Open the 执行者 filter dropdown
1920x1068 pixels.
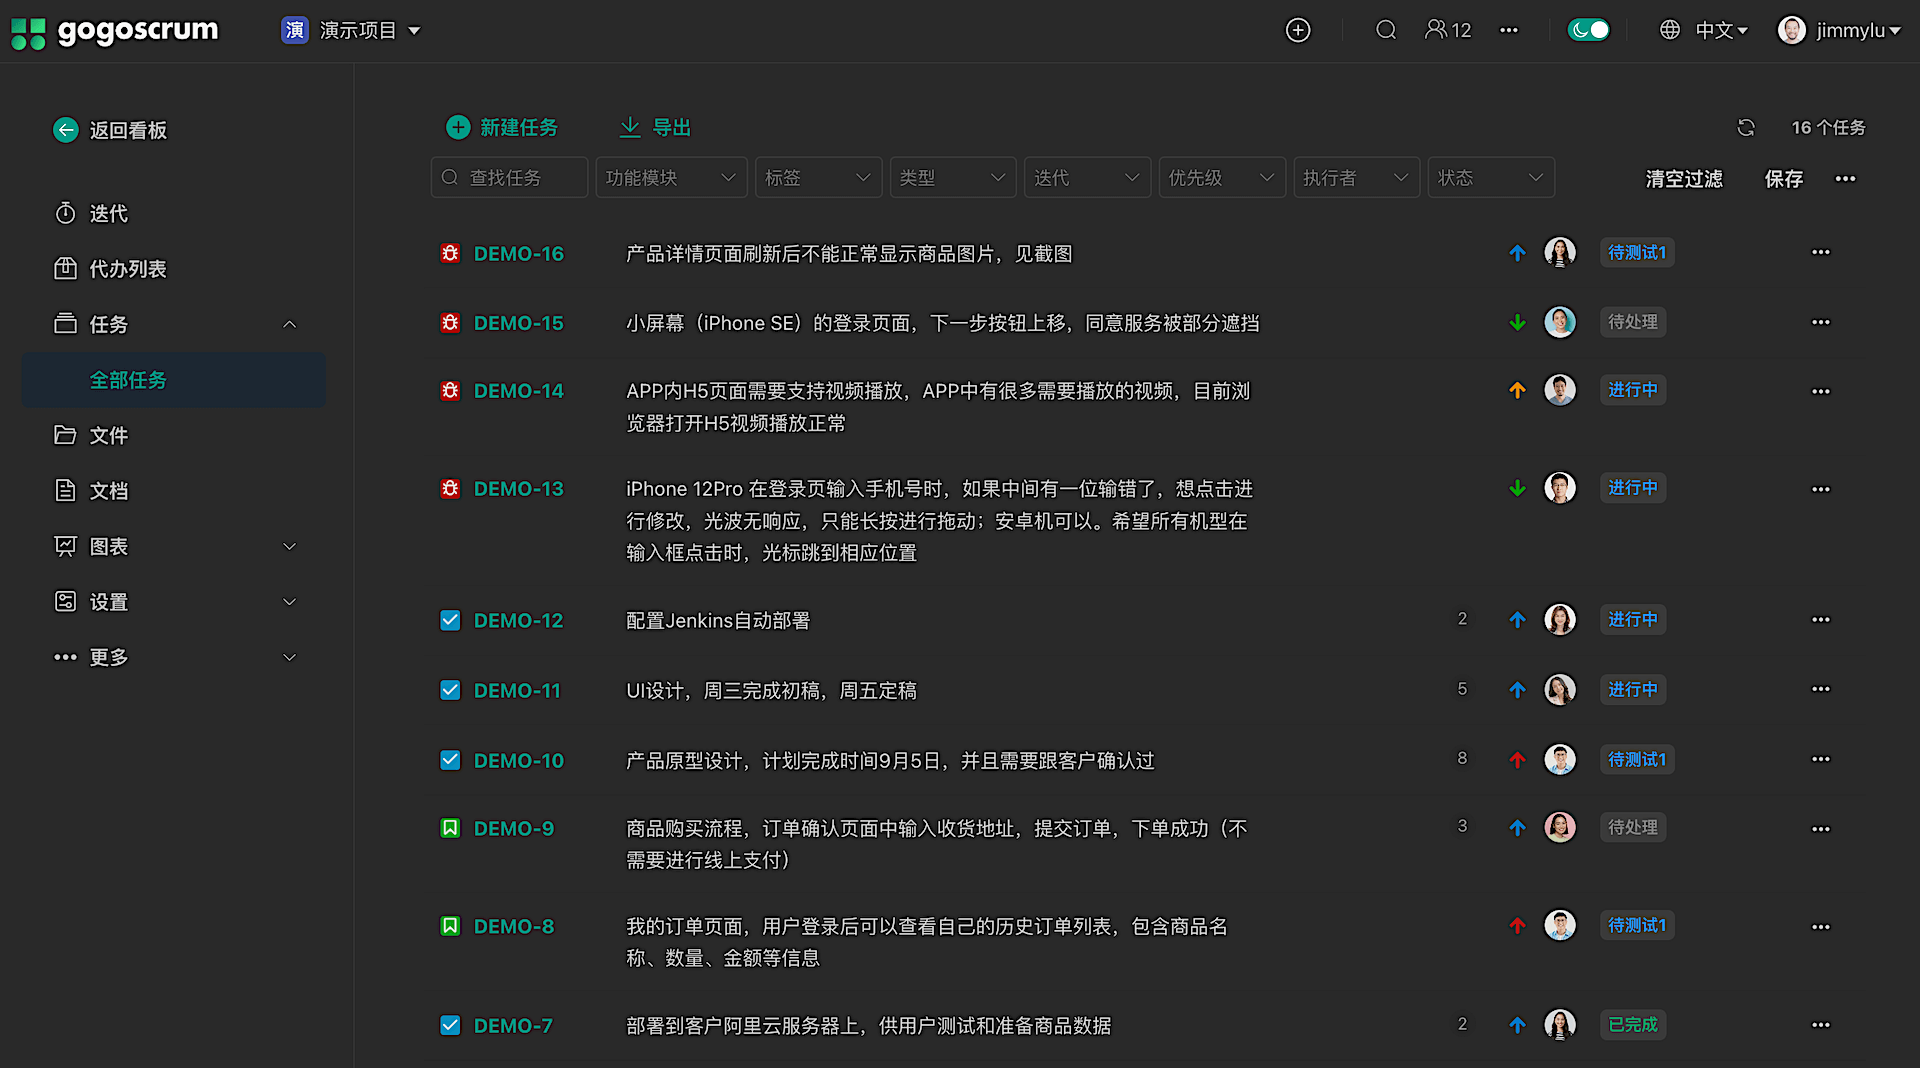pos(1355,178)
